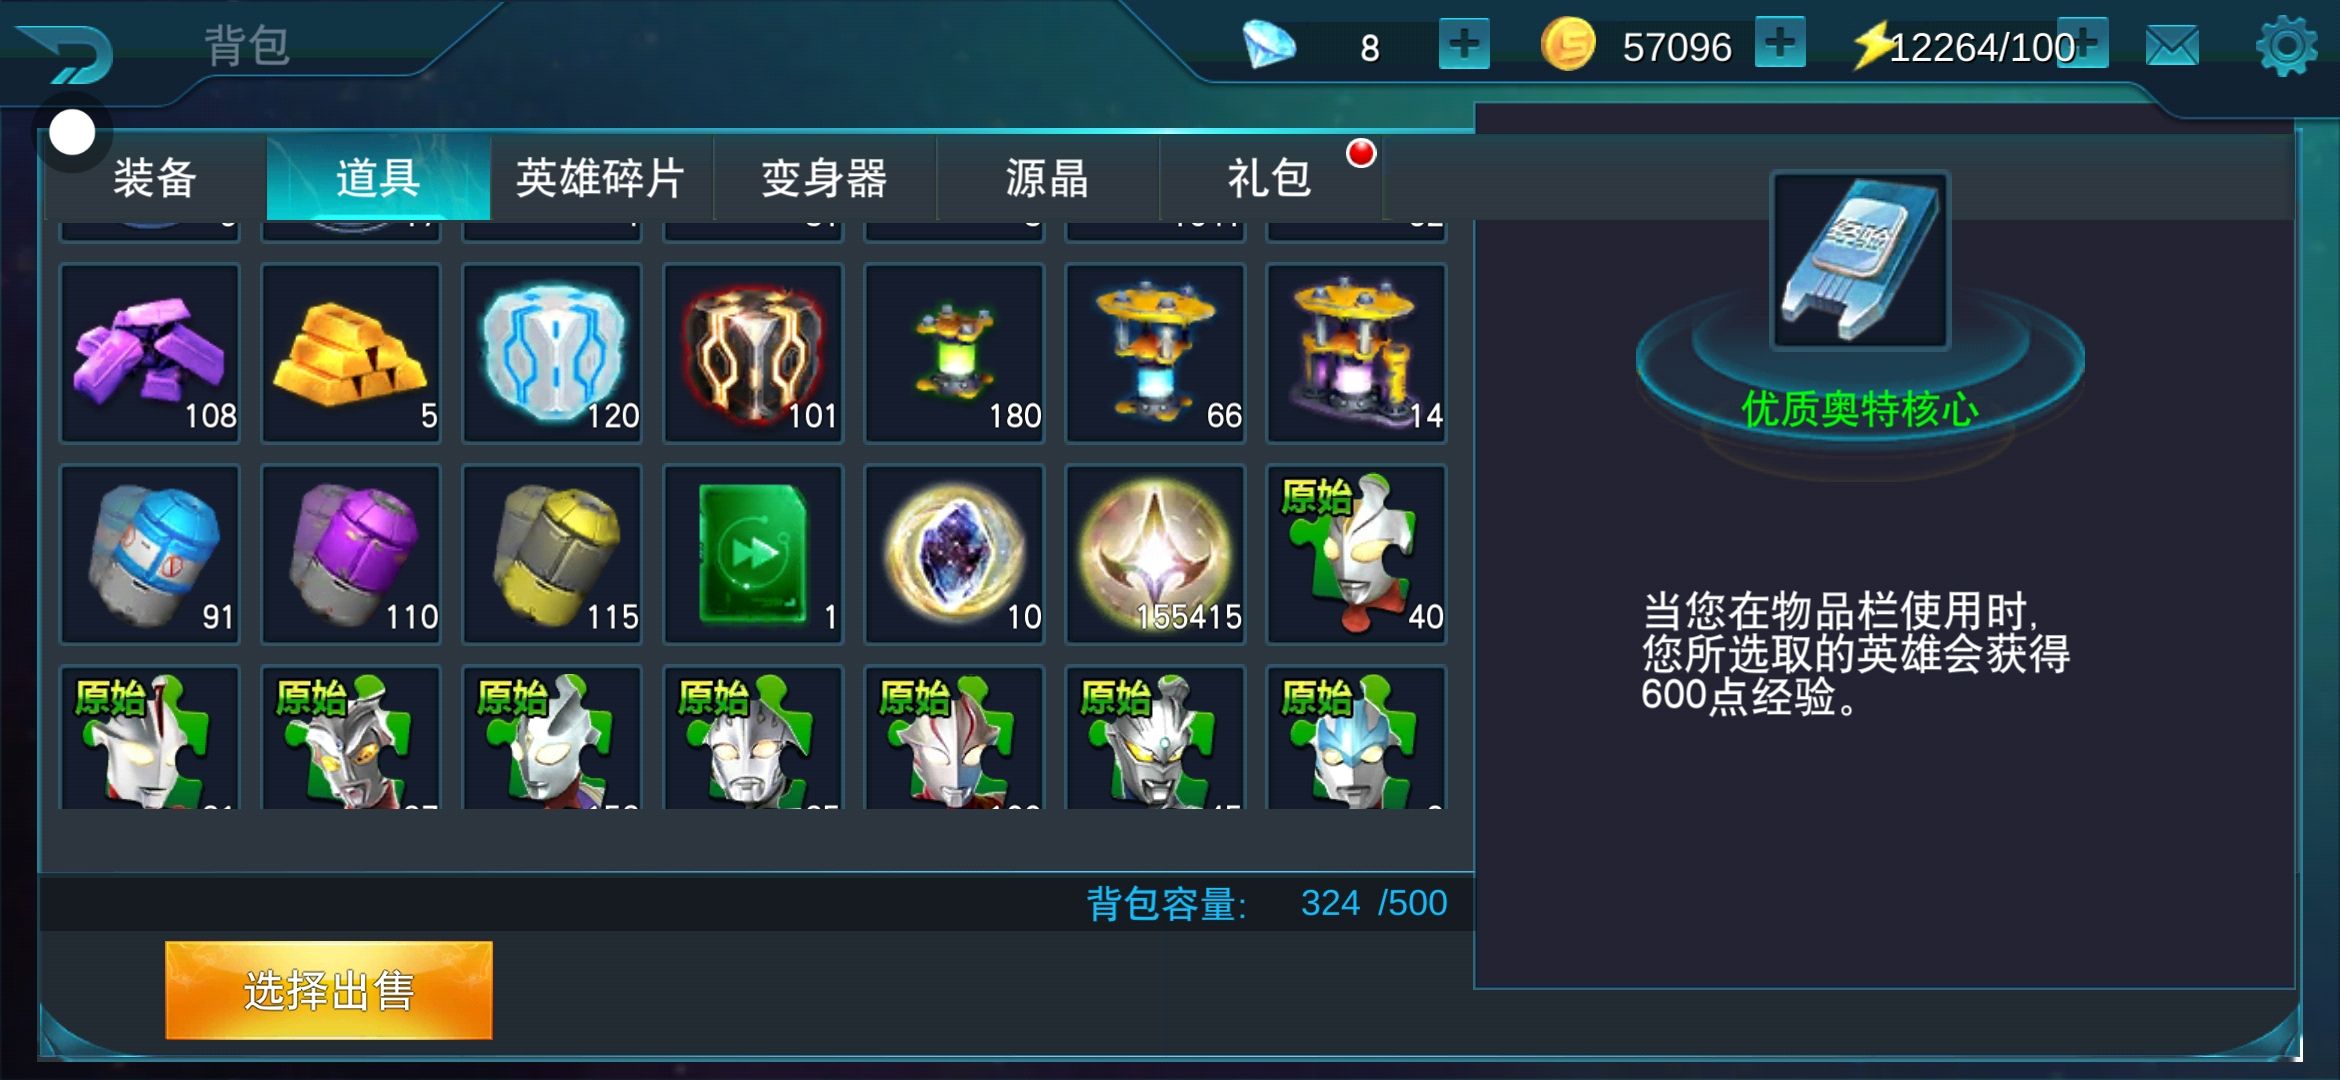Select the purple crystal item with 108
The width and height of the screenshot is (2340, 1080).
[x=150, y=353]
